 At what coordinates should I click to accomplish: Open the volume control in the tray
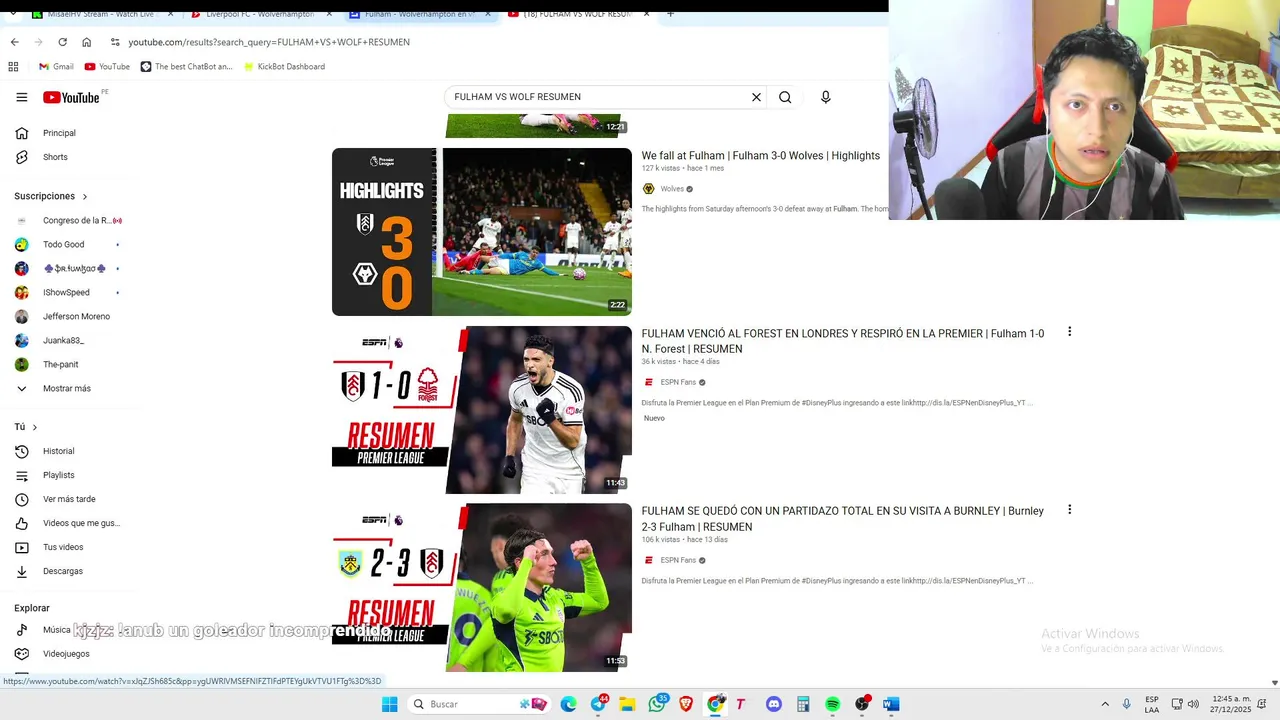pos(1193,704)
